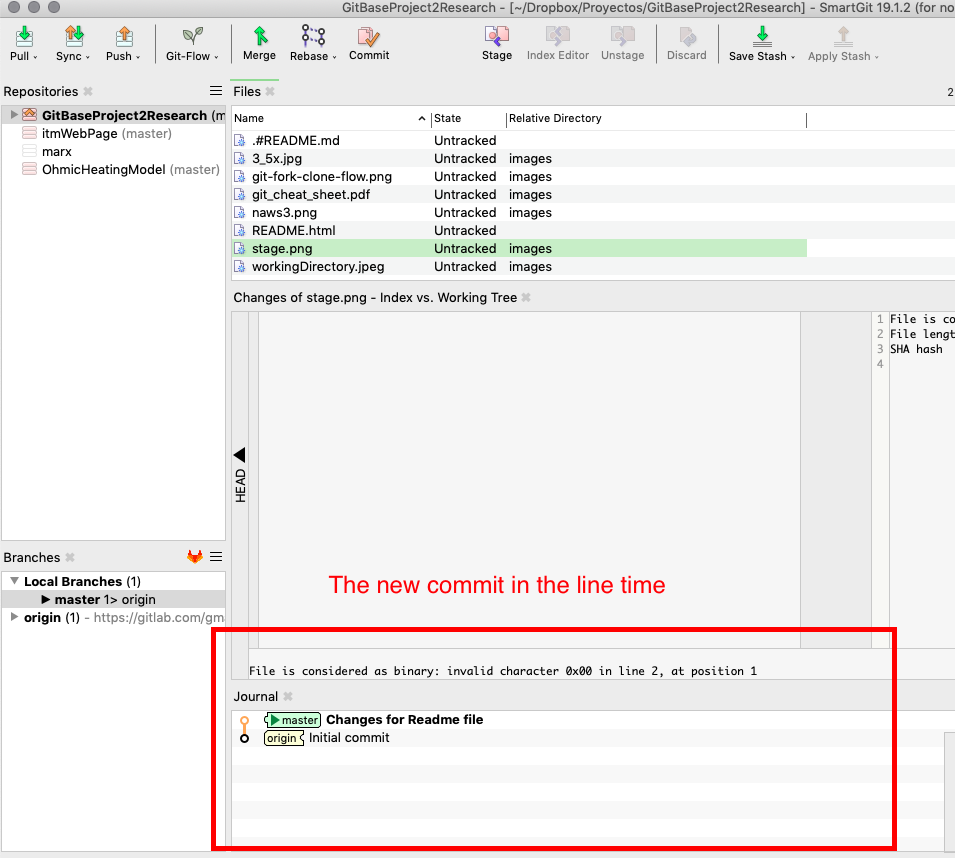Click the Save Stash icon
955x858 pixels.
761,38
